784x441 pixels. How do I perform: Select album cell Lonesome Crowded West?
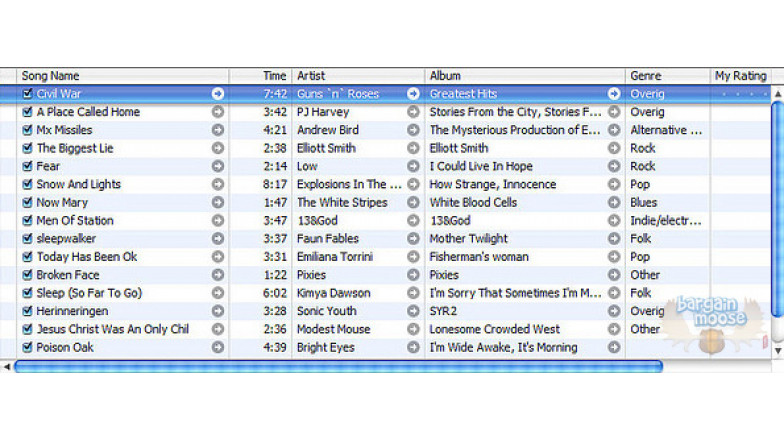494,329
